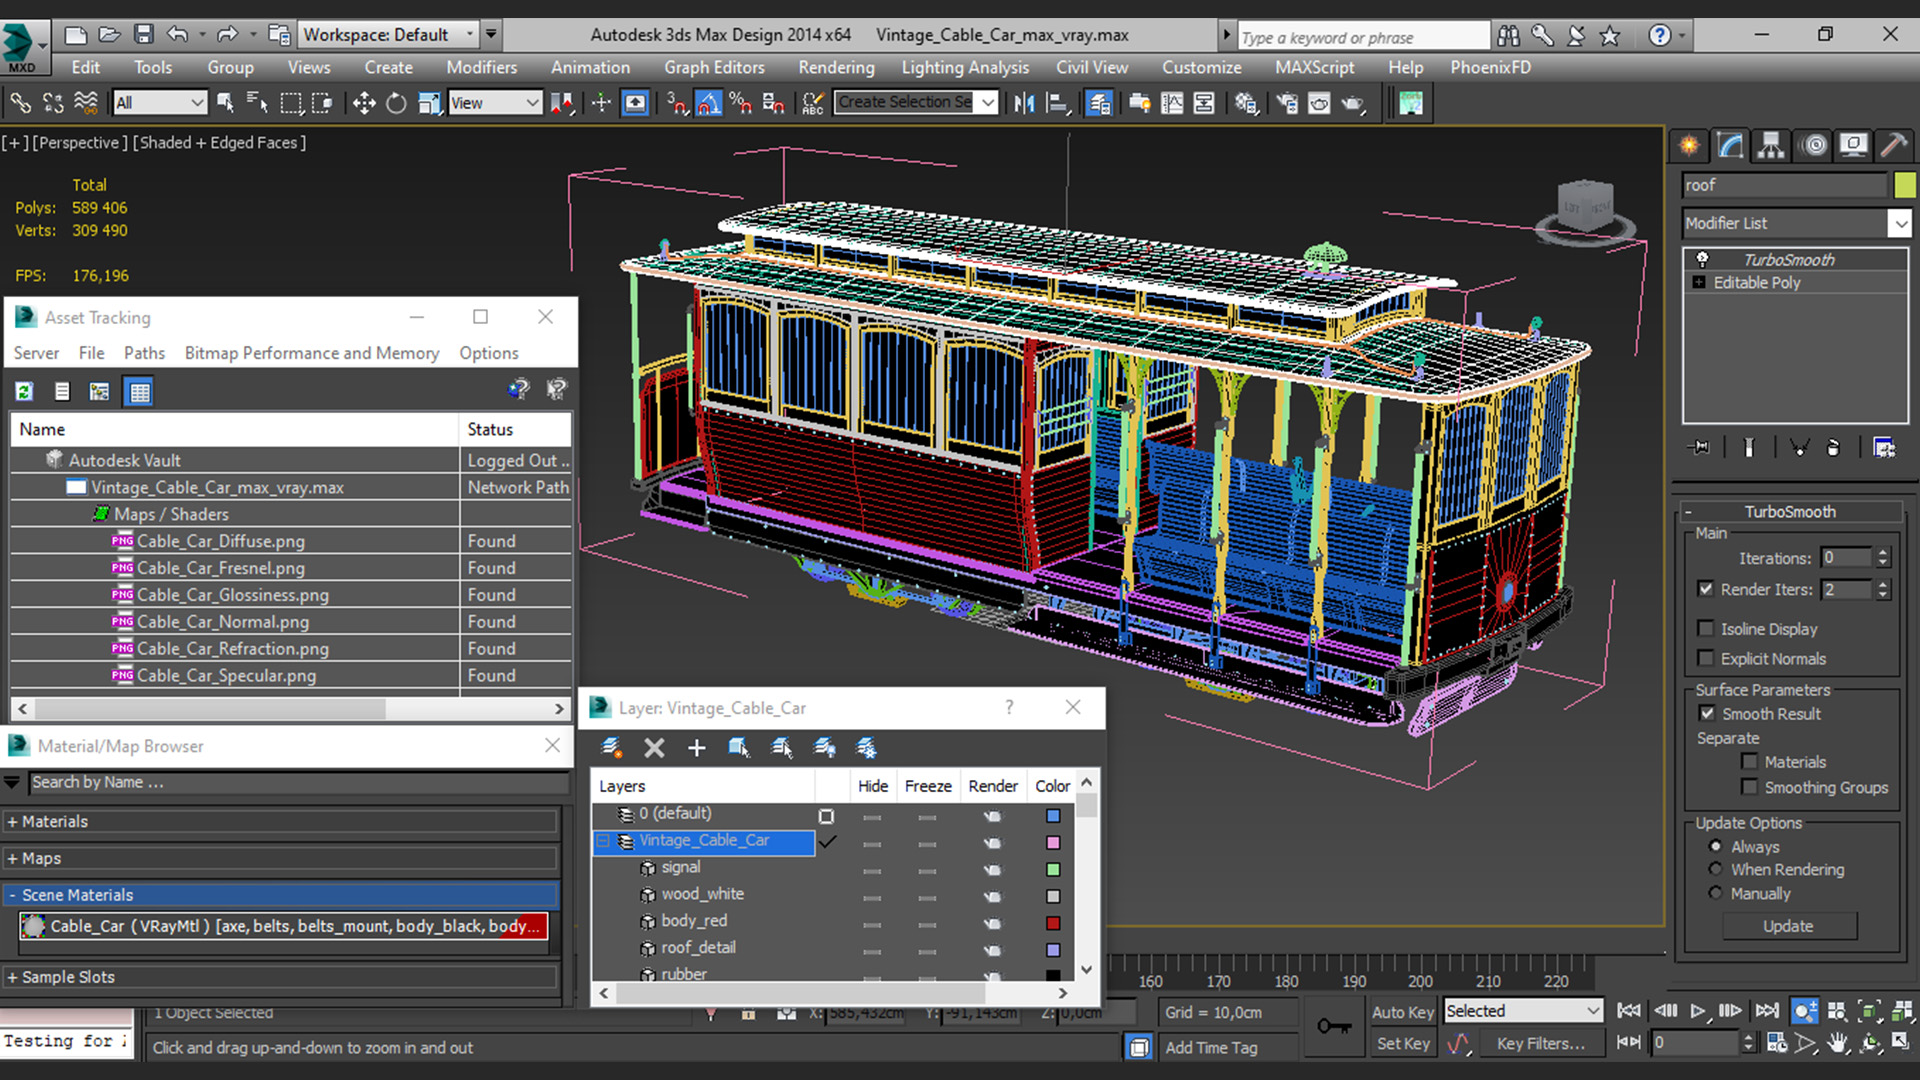This screenshot has width=1920, height=1080.
Task: Open the Graph Editors menu
Action: (x=714, y=68)
